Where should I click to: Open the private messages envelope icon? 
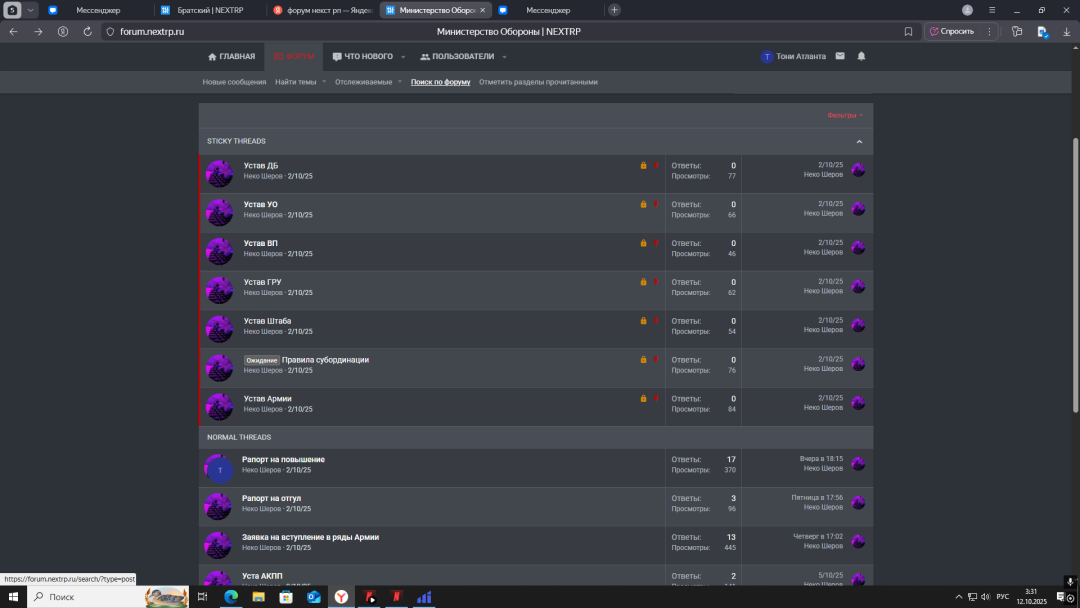(x=840, y=56)
